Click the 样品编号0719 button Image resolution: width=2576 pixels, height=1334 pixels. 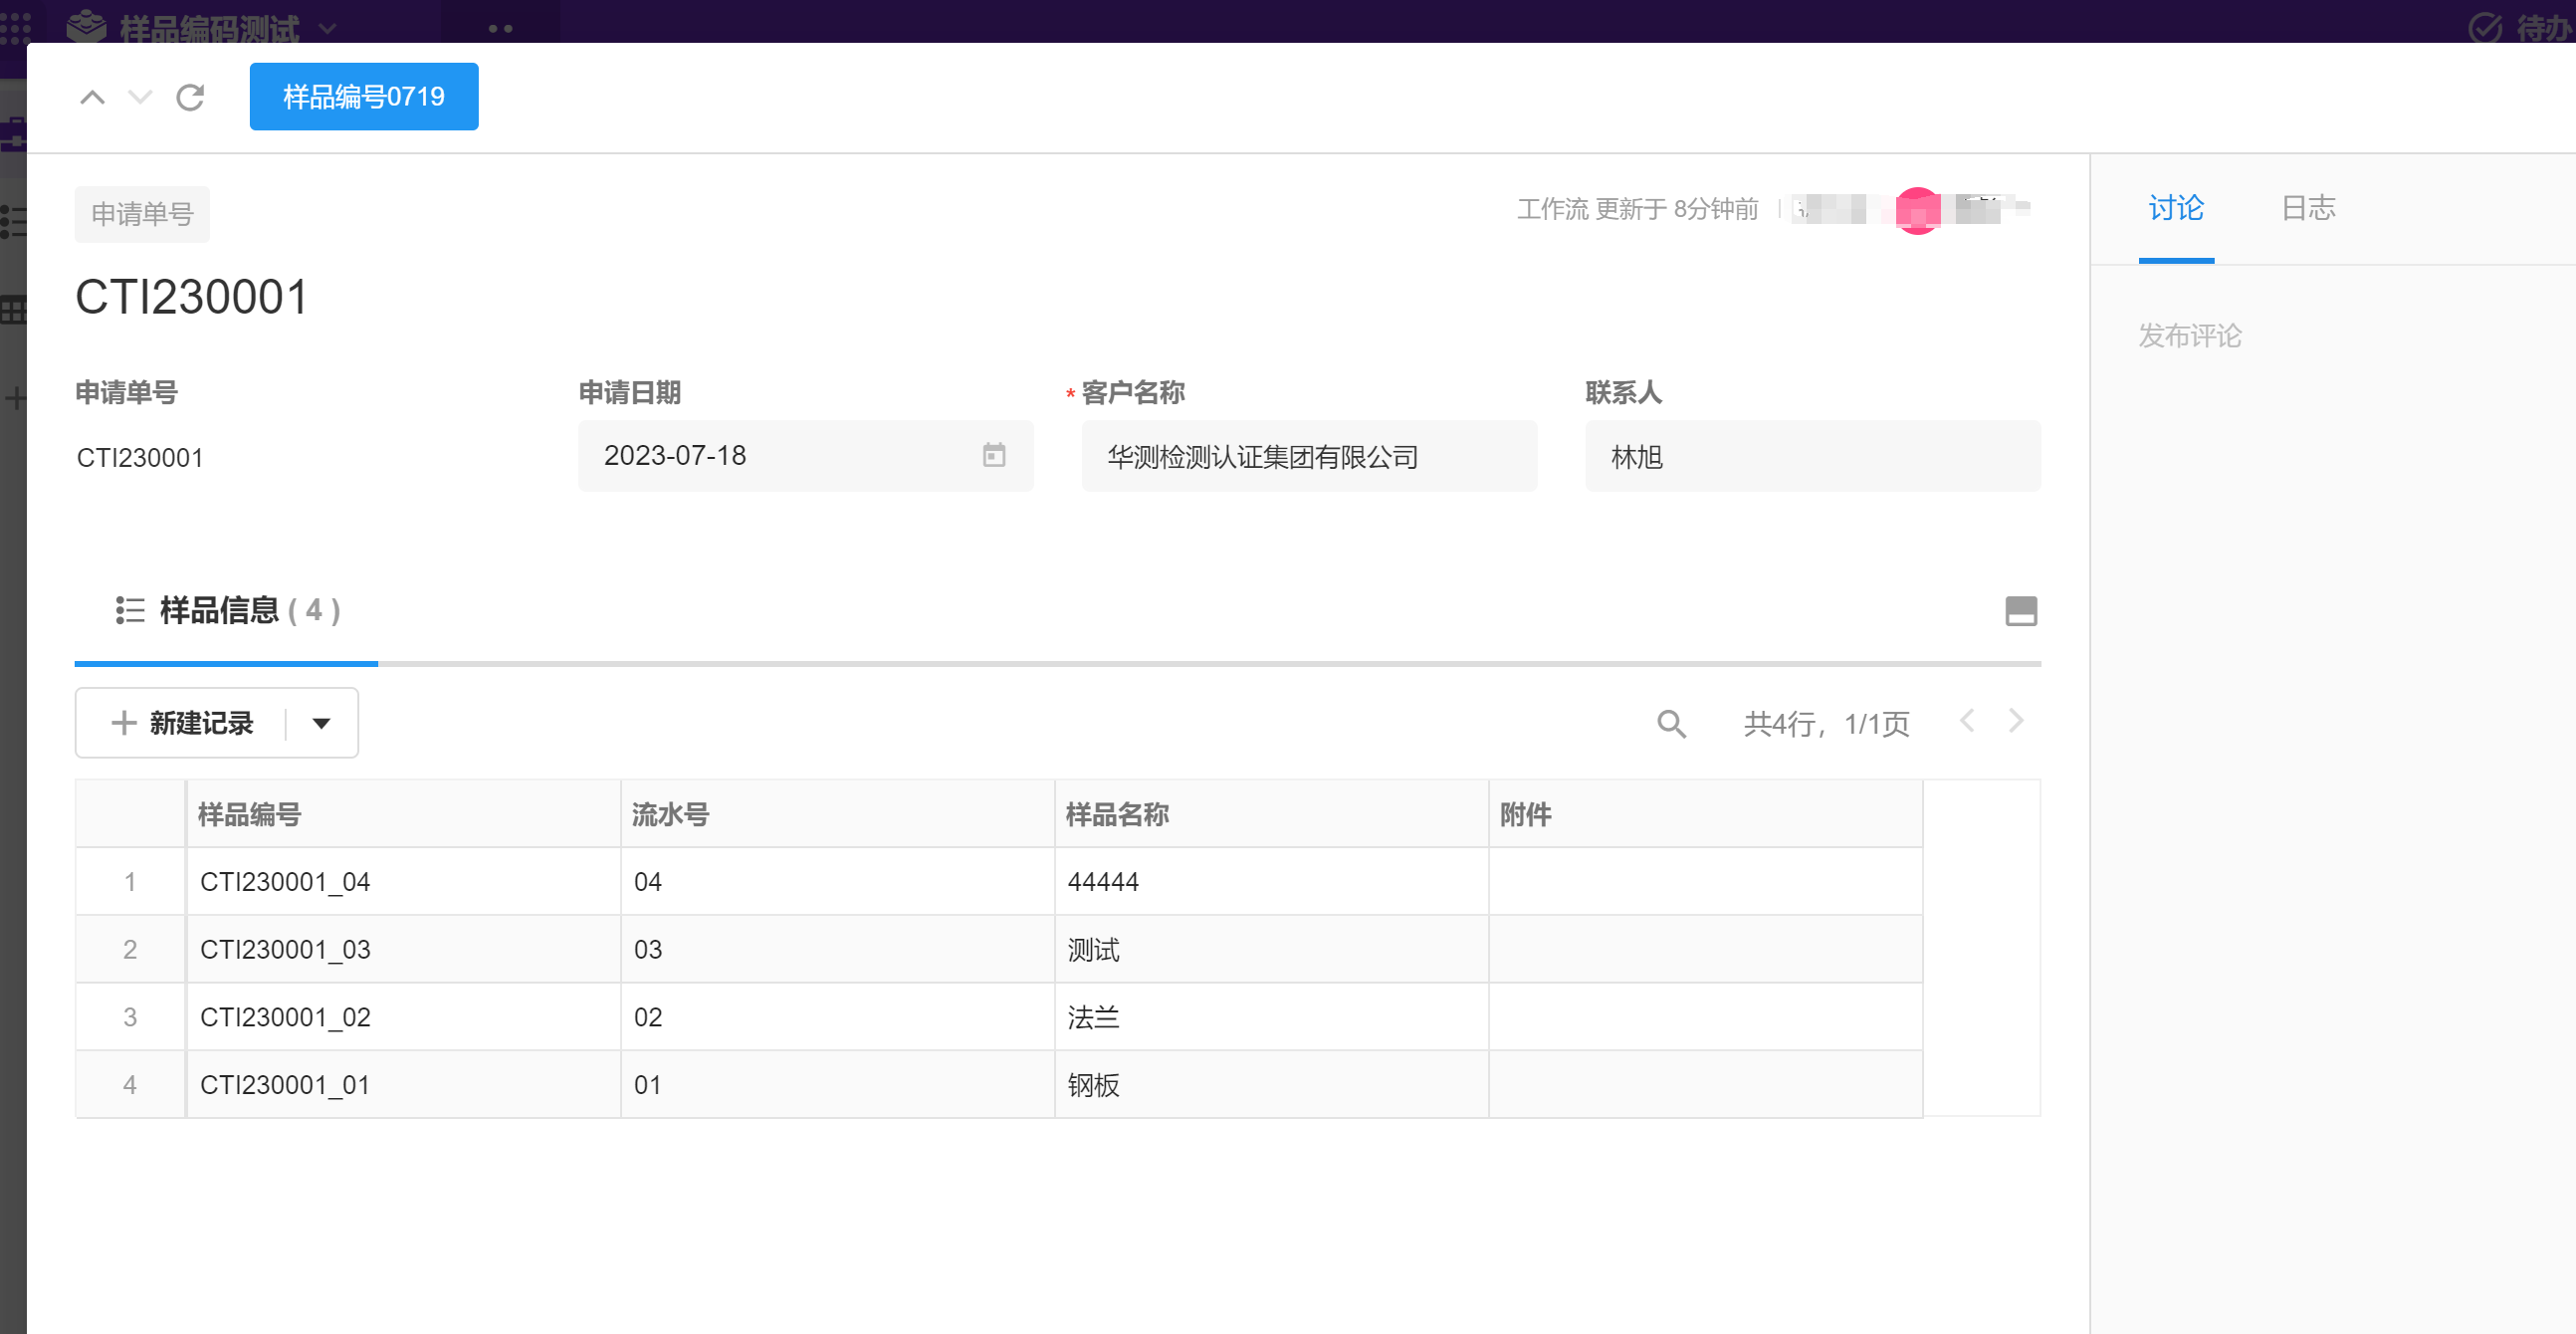tap(363, 97)
